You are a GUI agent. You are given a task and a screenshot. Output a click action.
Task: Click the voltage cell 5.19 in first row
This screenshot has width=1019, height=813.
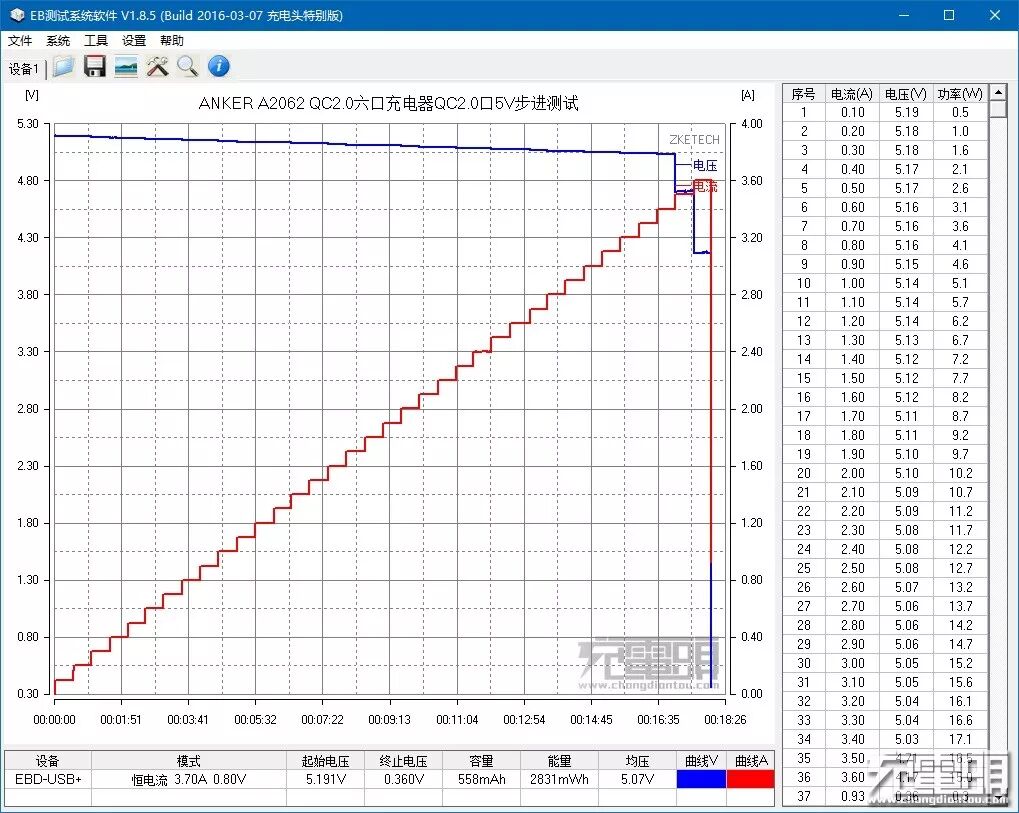(906, 112)
